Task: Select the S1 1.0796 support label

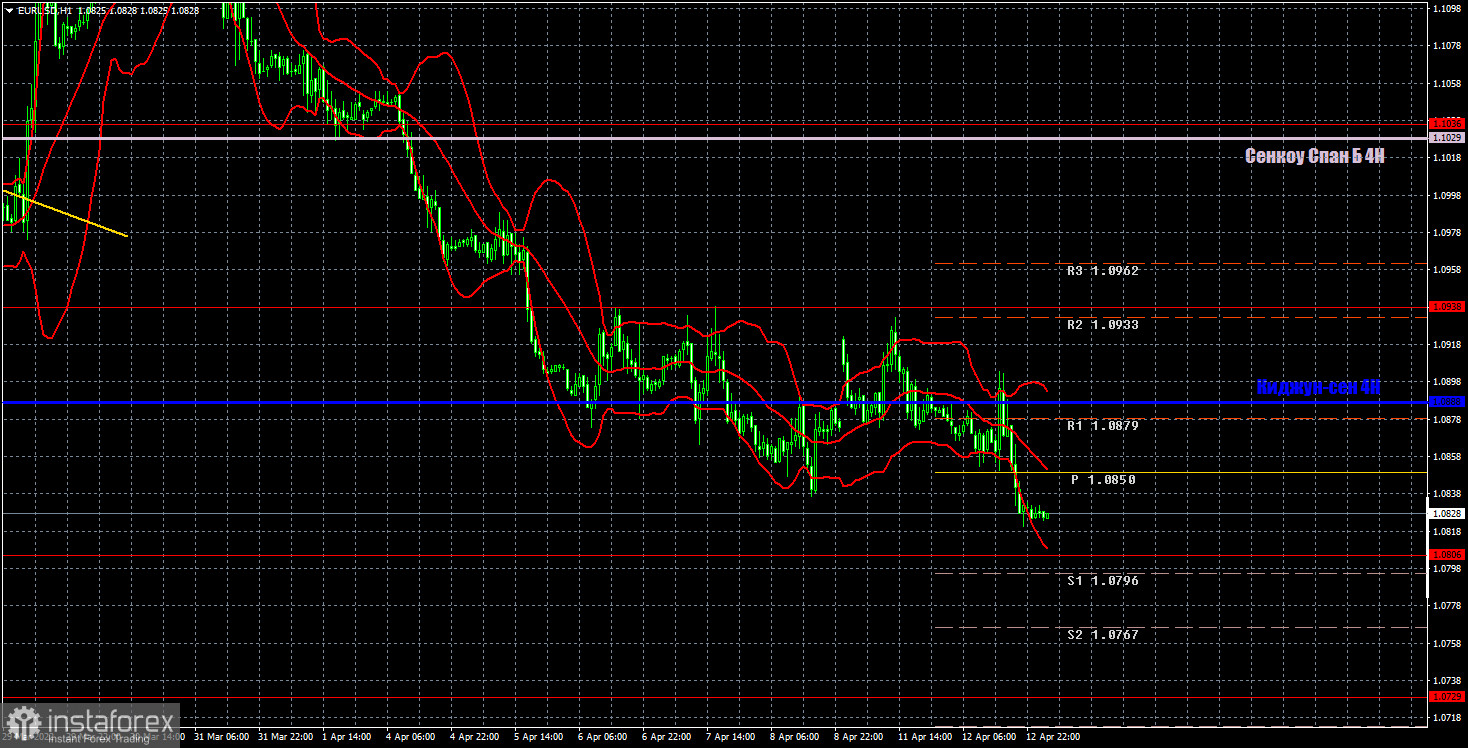Action: tap(1103, 581)
